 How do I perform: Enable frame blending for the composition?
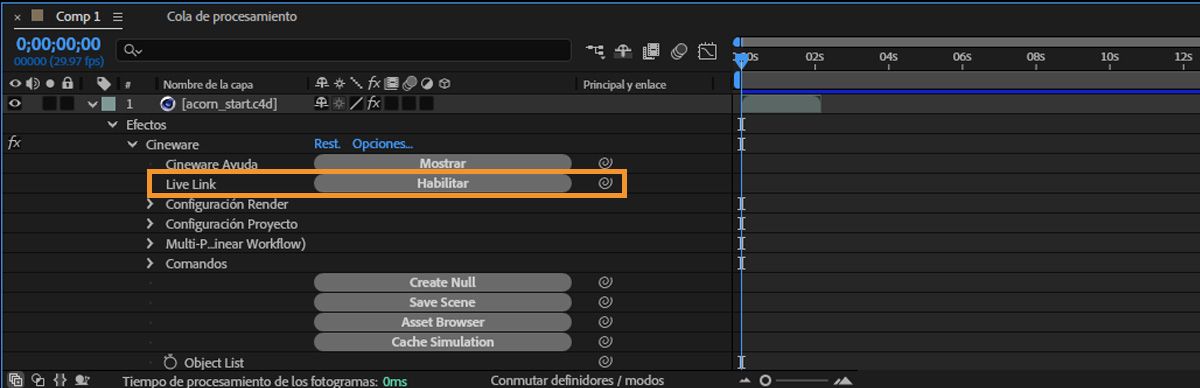tap(652, 50)
